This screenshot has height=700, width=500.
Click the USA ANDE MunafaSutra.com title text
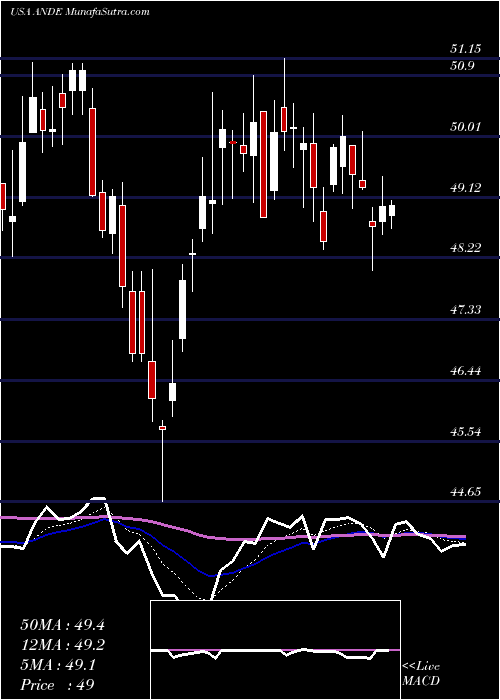[x=79, y=12]
